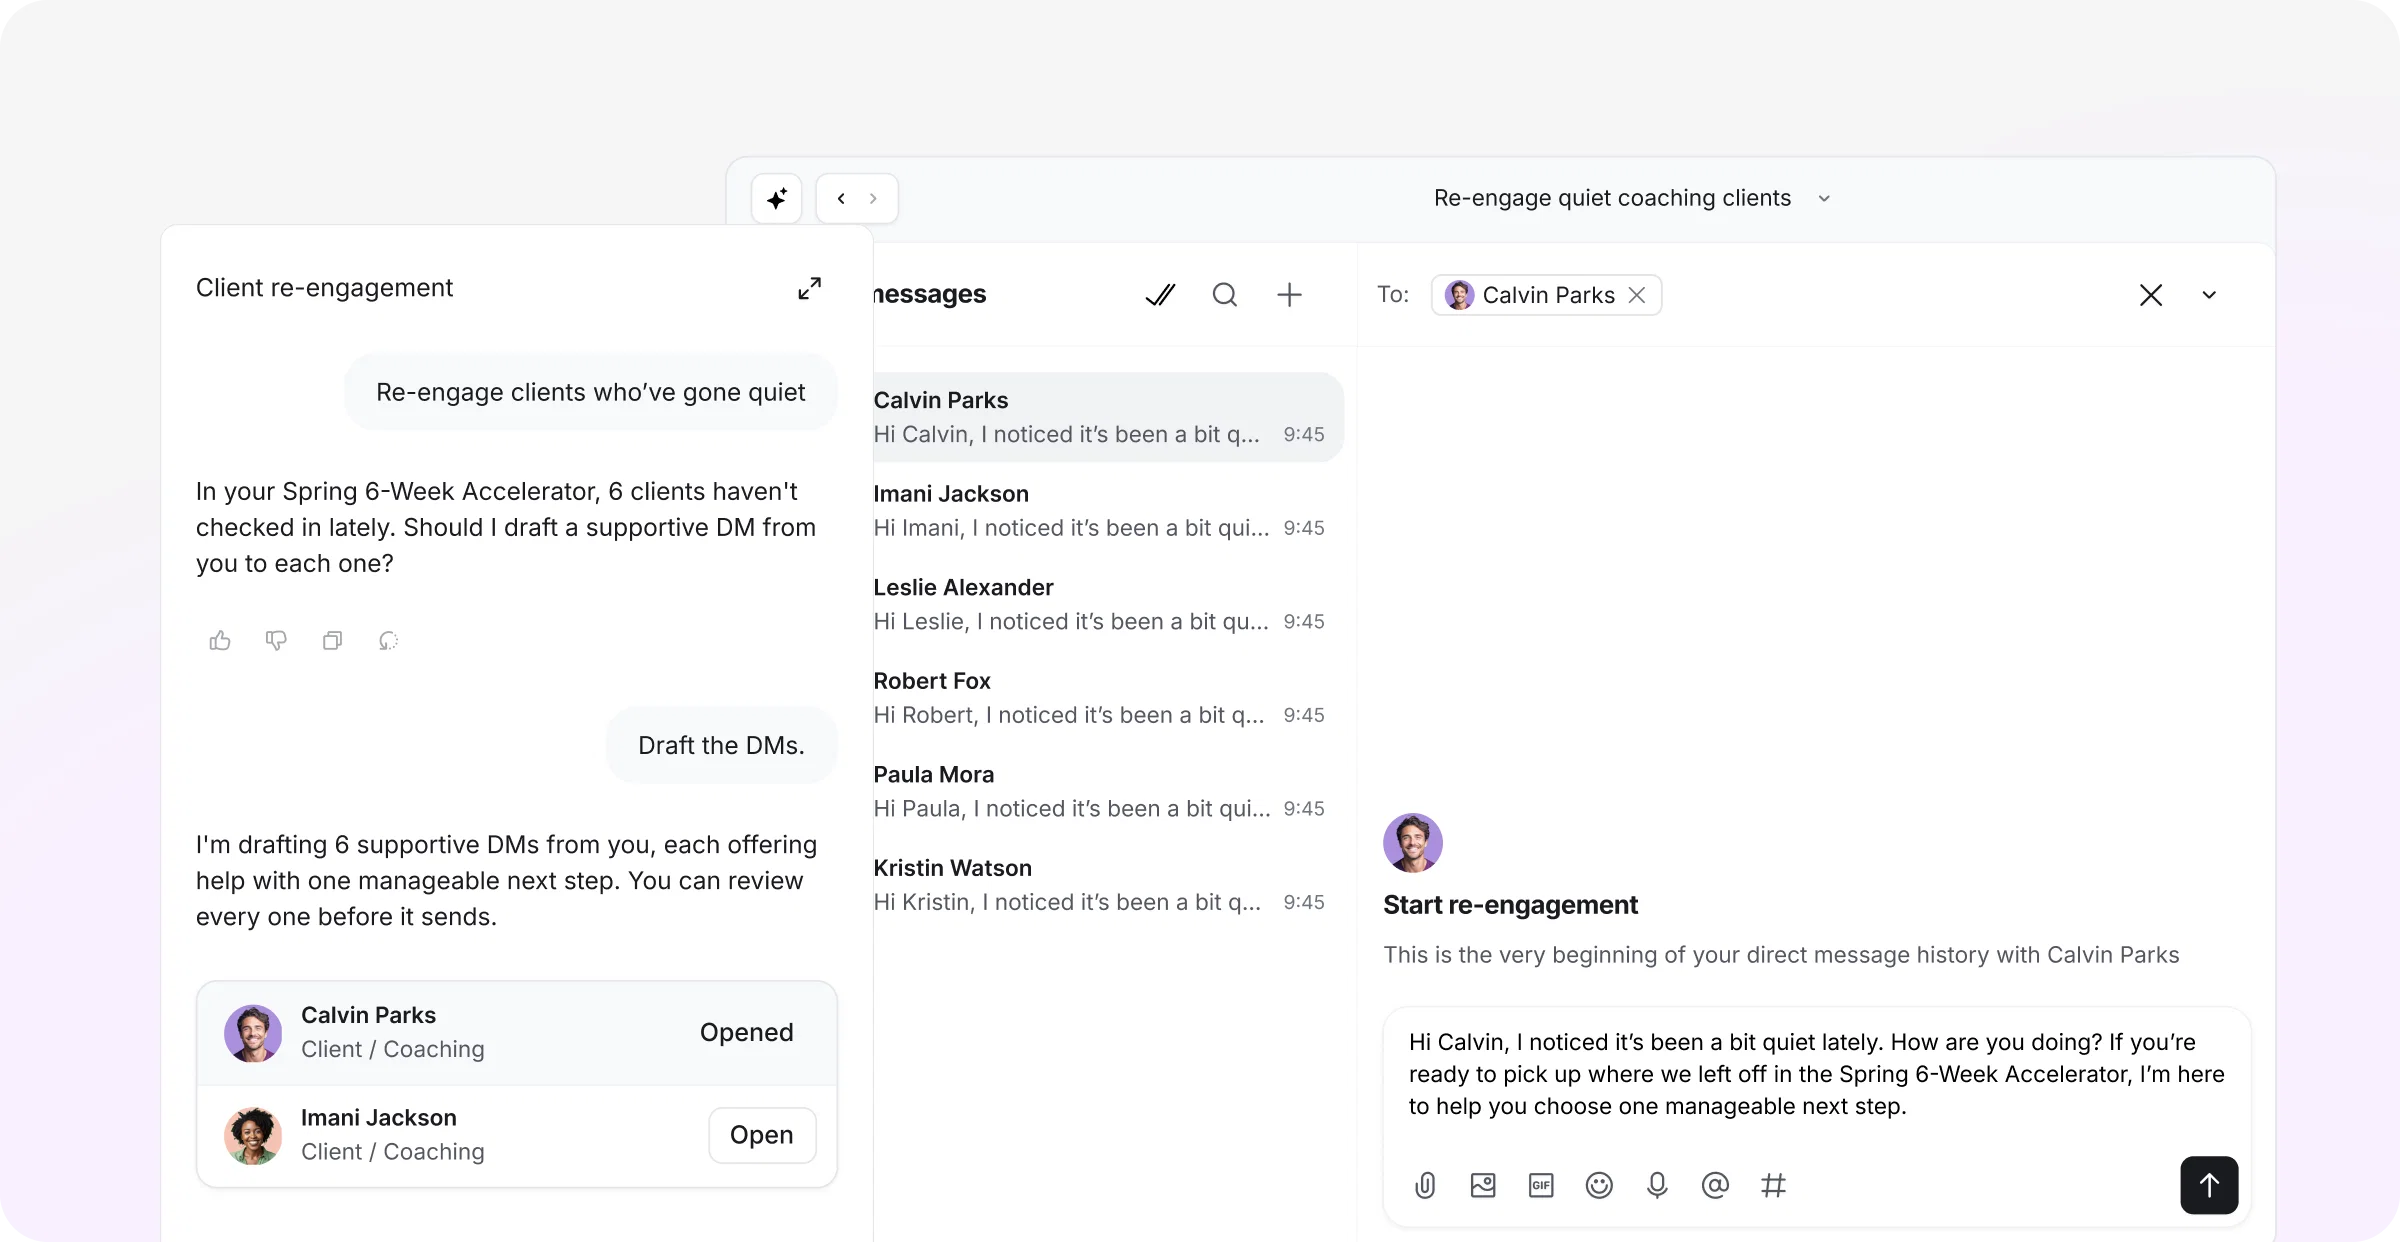Close the Calvin Parks conversation

point(2151,295)
